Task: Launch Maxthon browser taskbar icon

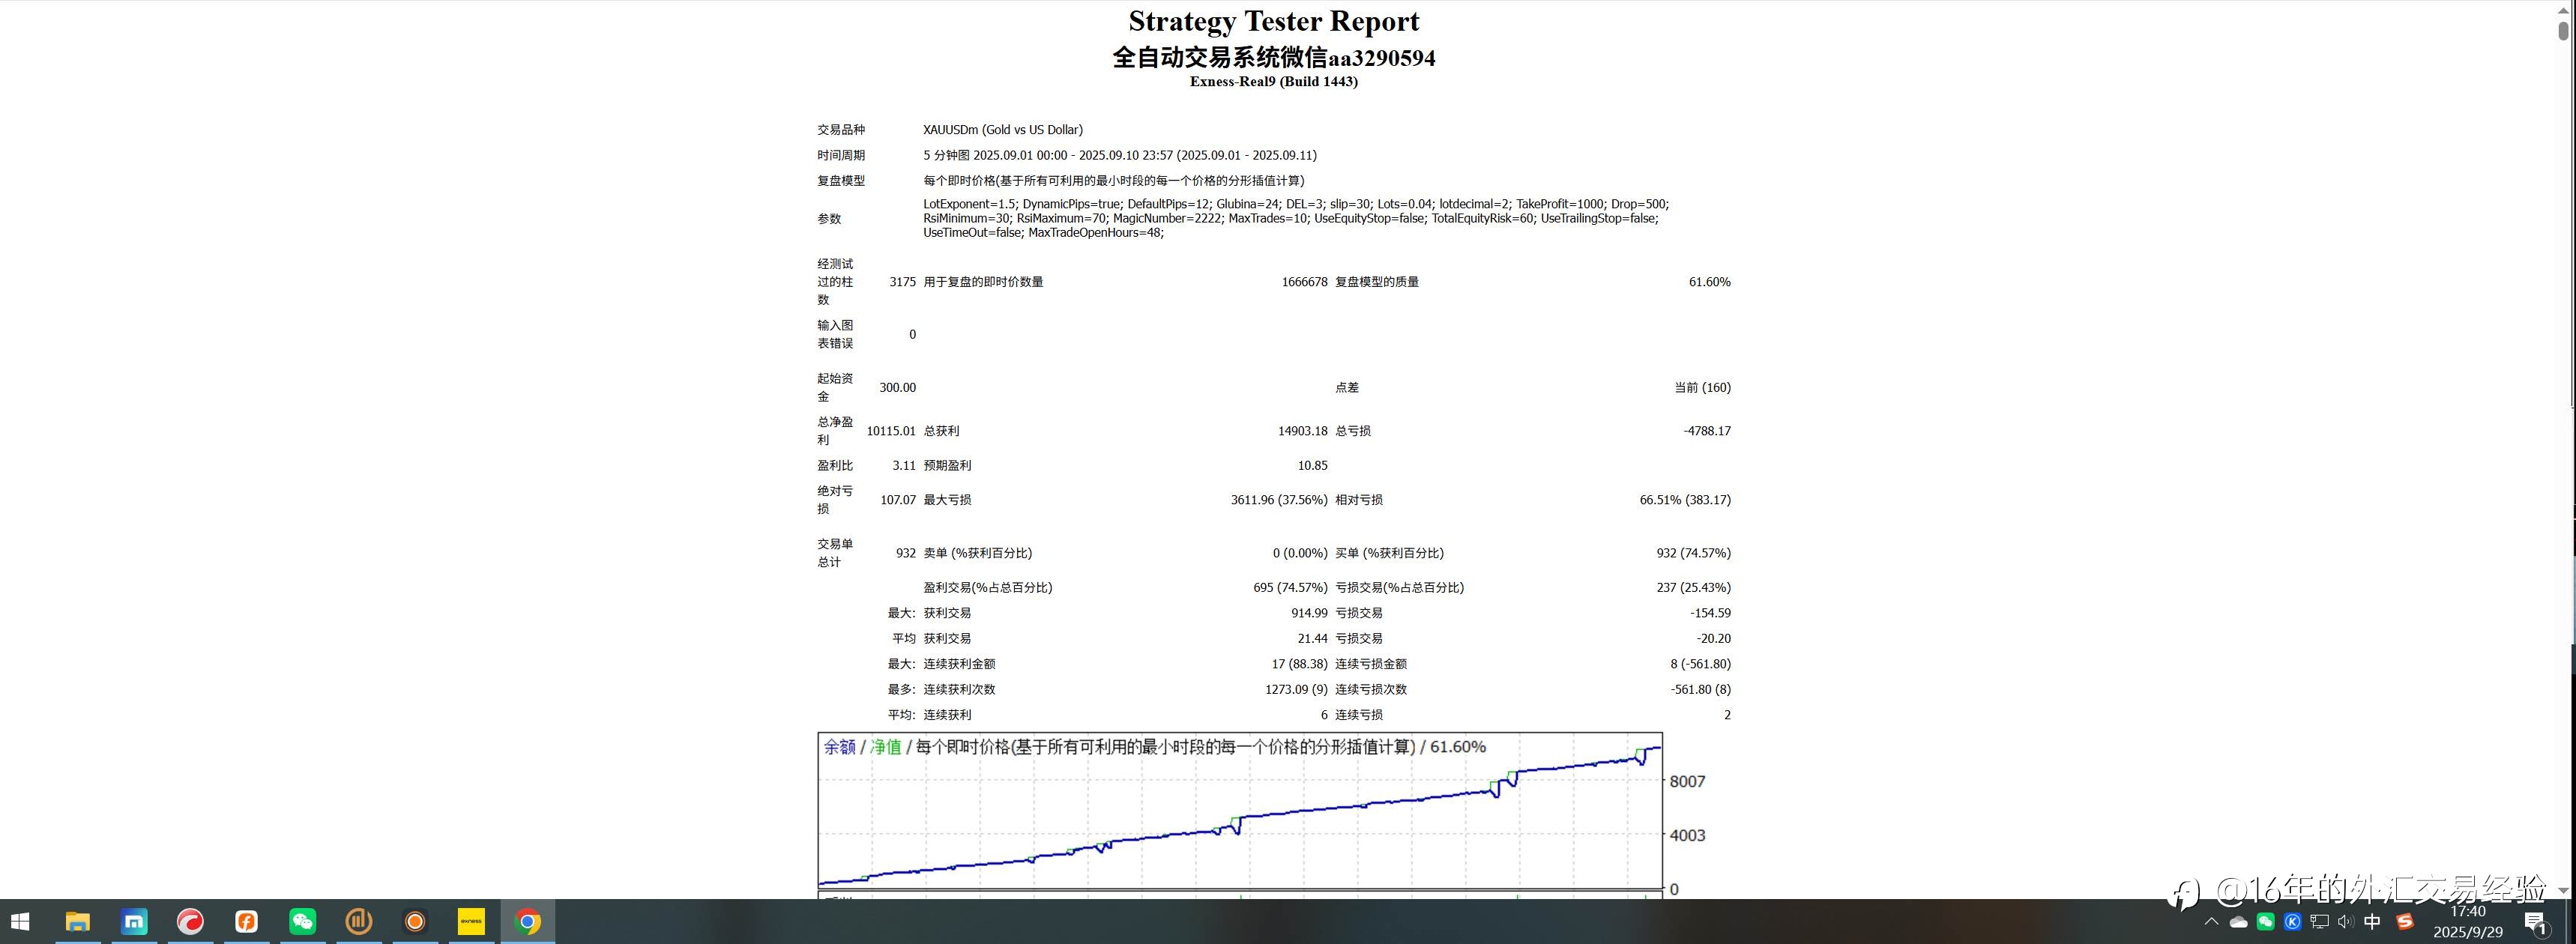Action: click(134, 921)
